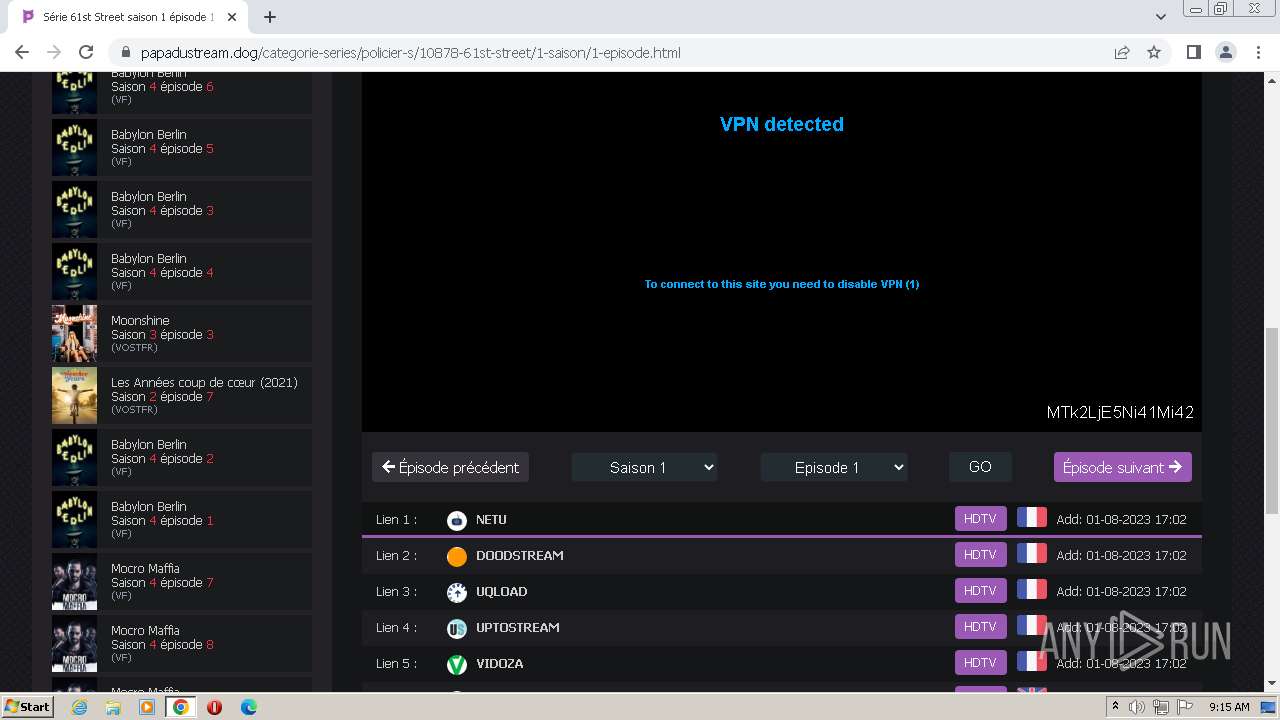Open the Chrome side panel icon

pos(1193,52)
